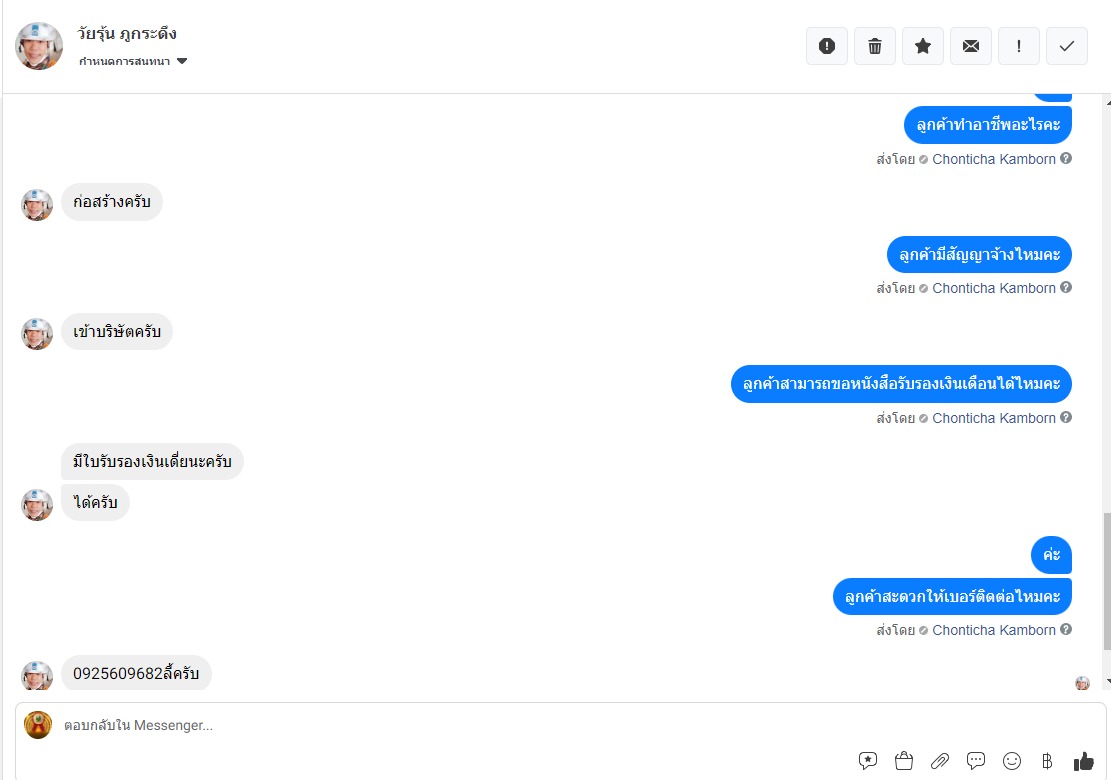The width and height of the screenshot is (1111, 780).
Task: Click the customer's header profile picture
Action: (39, 46)
